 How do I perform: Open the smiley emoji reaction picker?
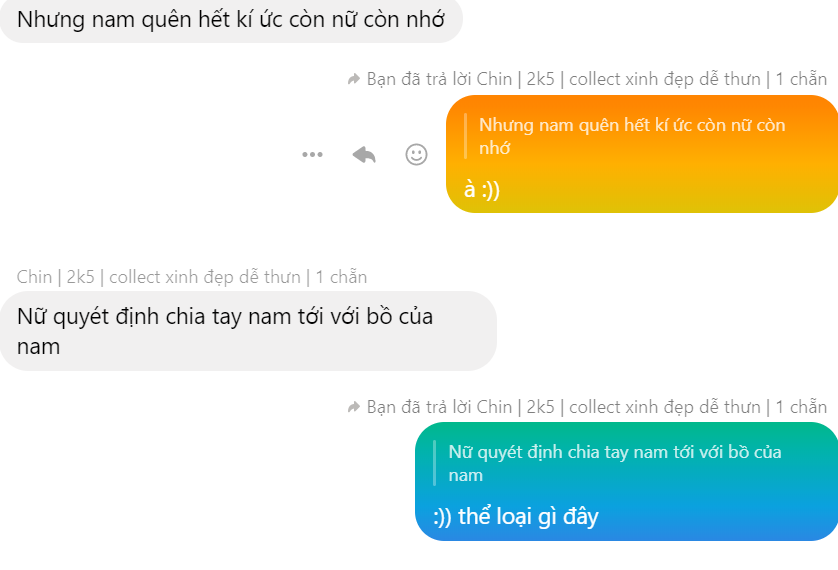(416, 155)
